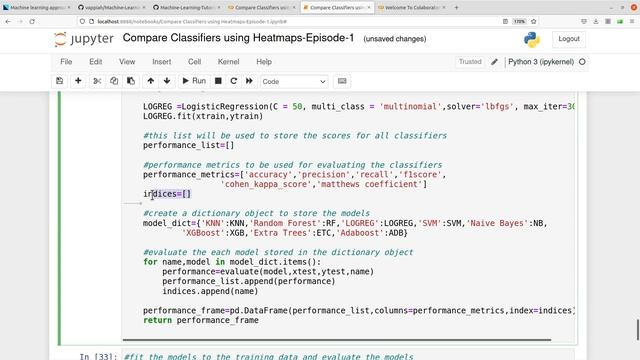This screenshot has height=360, width=640.
Task: Open the Cell menu
Action: click(194, 62)
